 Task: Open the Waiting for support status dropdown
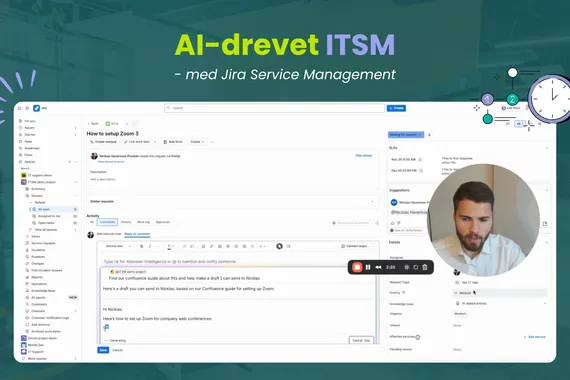406,135
